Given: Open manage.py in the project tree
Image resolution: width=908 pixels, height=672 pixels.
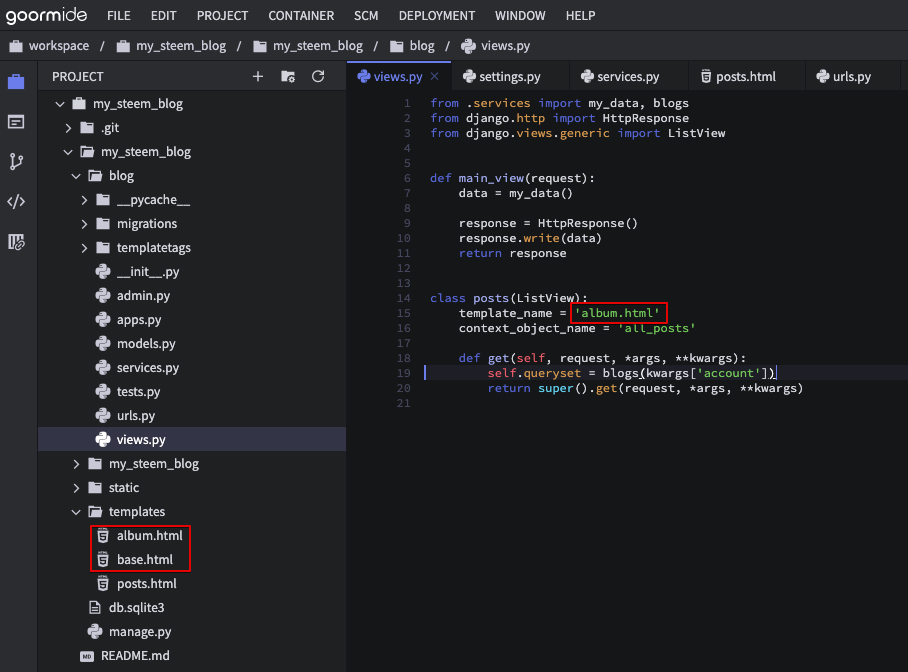Looking at the screenshot, I should click(x=140, y=631).
